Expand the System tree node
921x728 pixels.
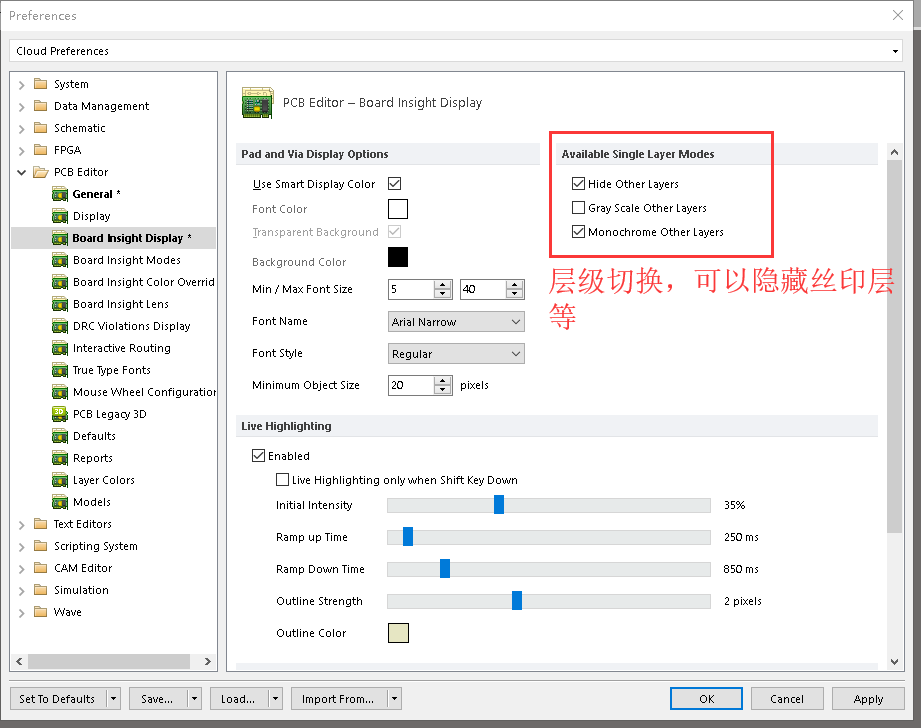[22, 85]
